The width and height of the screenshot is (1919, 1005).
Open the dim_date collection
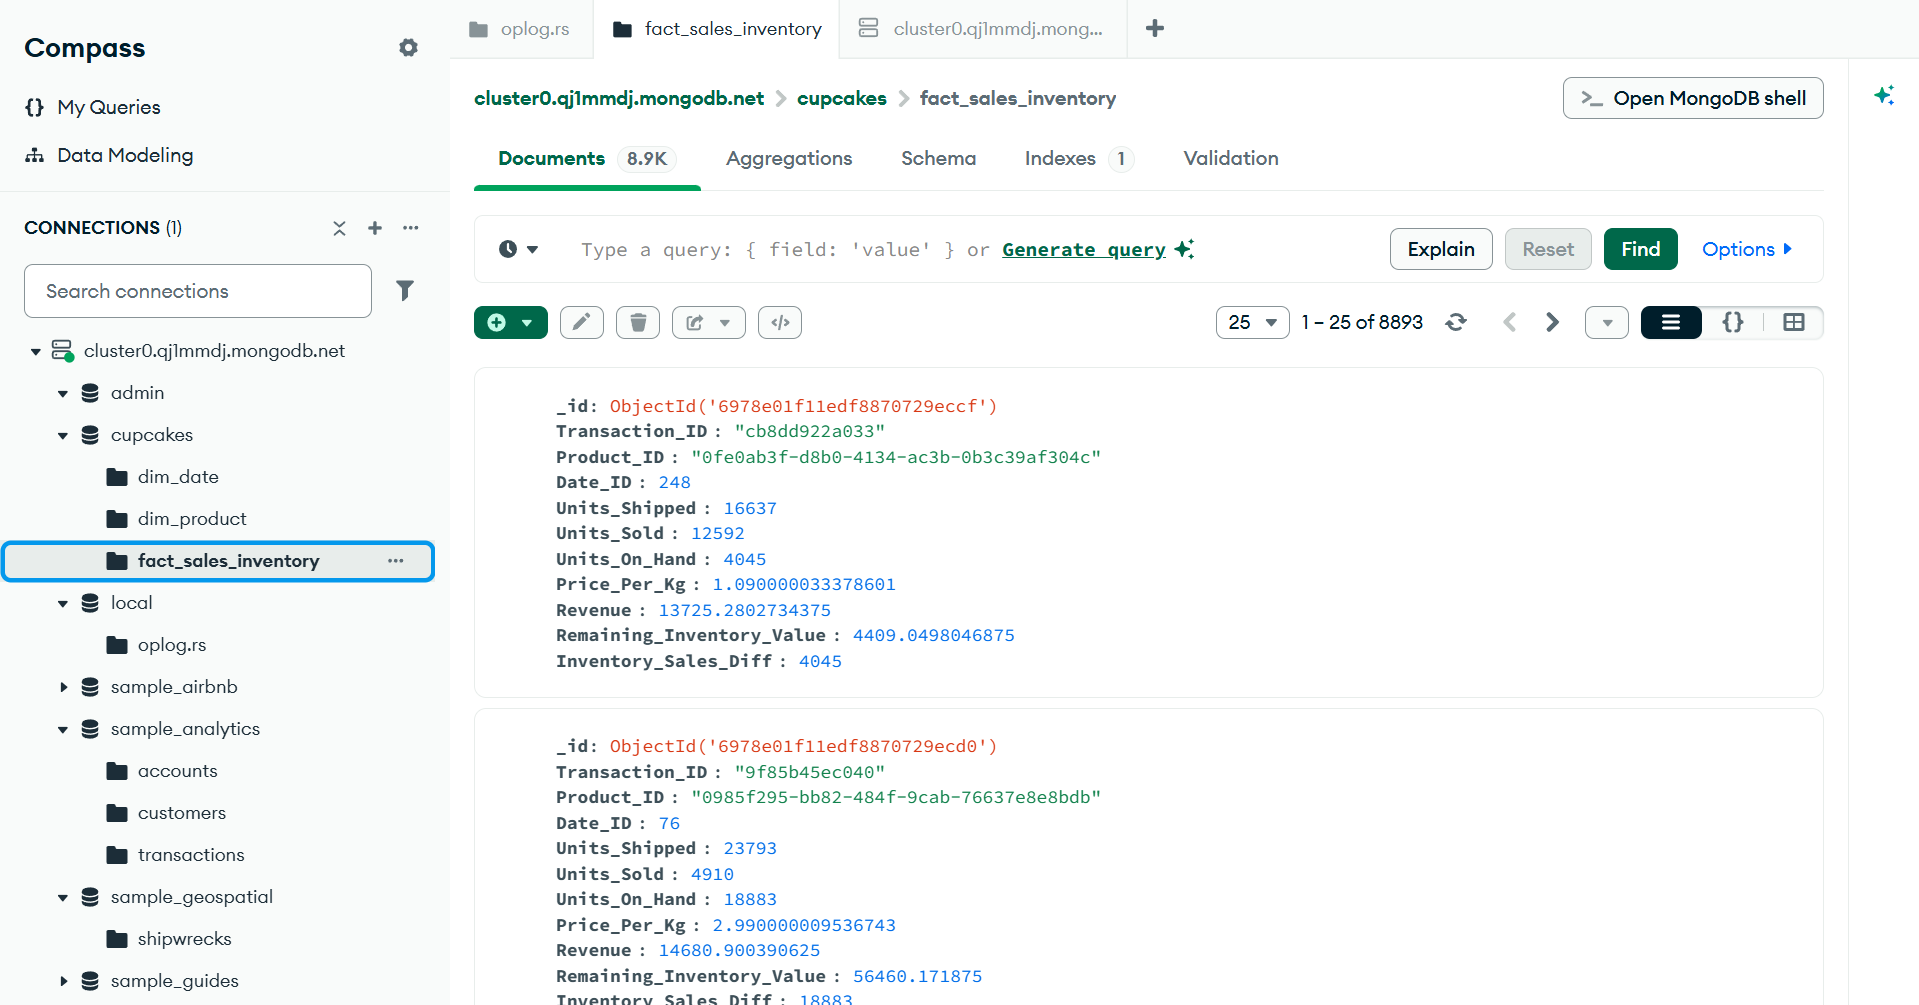178,477
